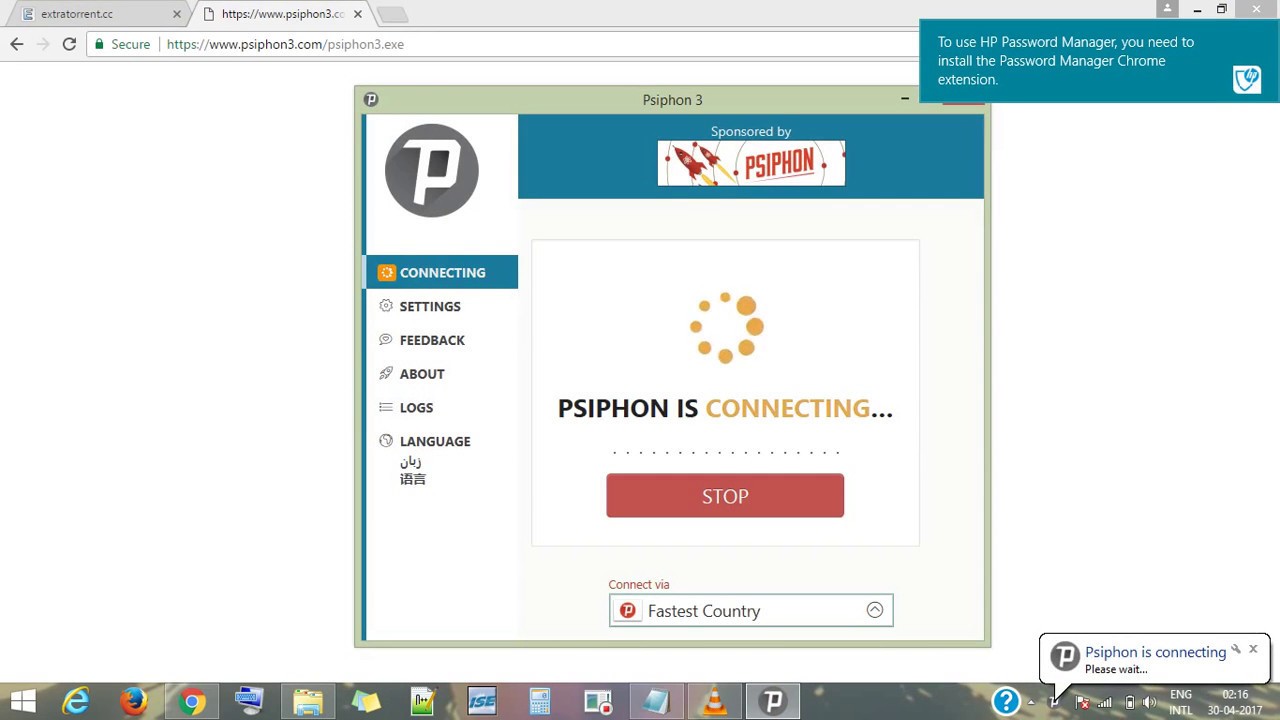Screen dimensions: 1280x720
Task: Expand the circled chevron of the country selector
Action: pos(875,610)
